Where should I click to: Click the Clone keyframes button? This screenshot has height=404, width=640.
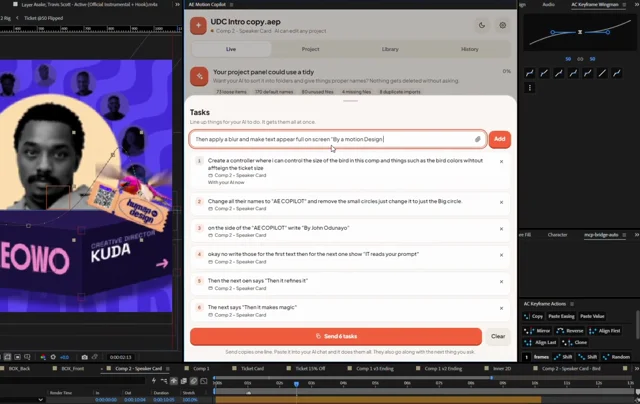575,342
